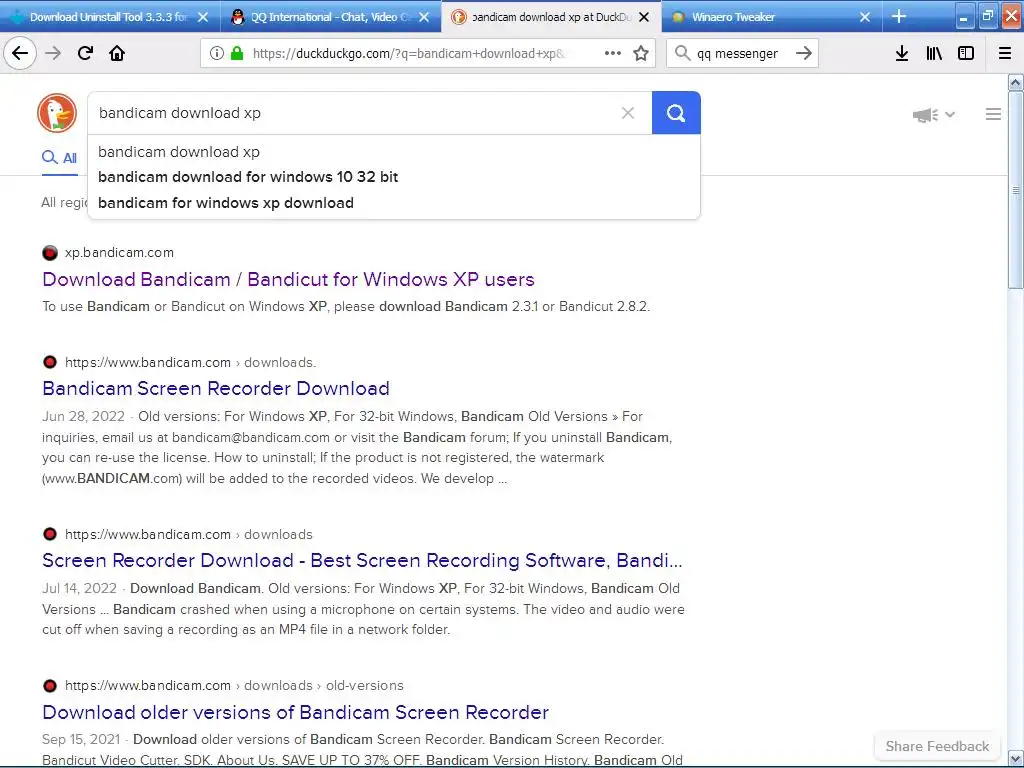Go back with the browser back arrow

coord(20,53)
